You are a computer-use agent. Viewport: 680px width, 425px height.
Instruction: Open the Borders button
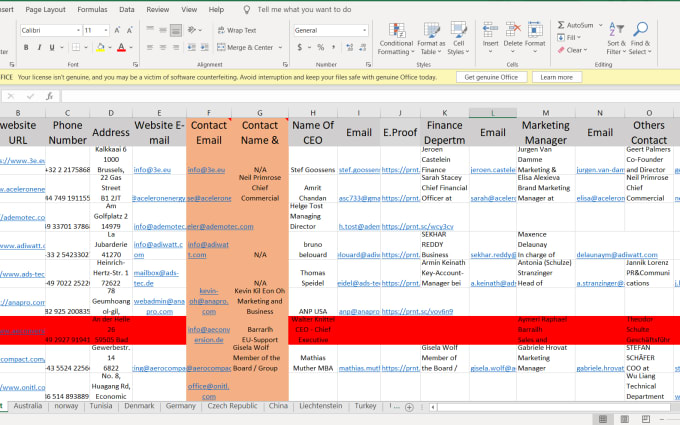coord(76,47)
